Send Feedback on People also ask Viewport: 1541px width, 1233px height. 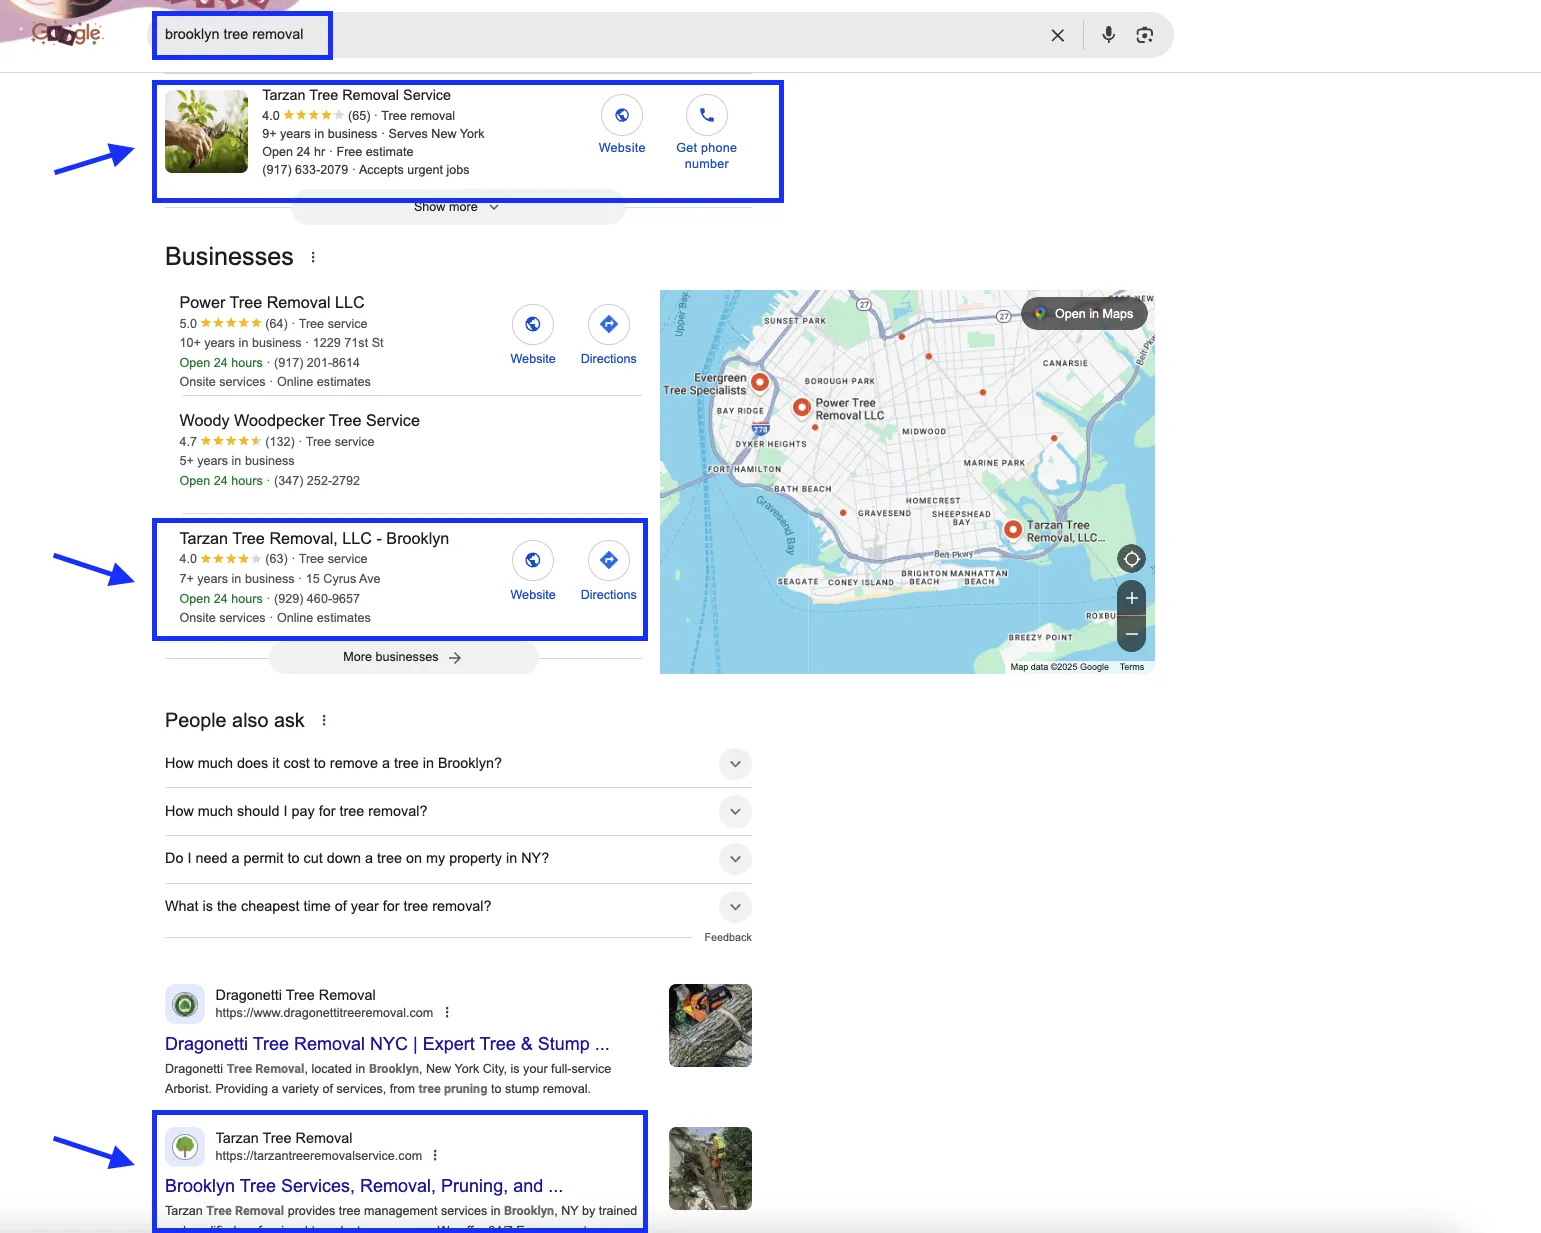pyautogui.click(x=728, y=937)
